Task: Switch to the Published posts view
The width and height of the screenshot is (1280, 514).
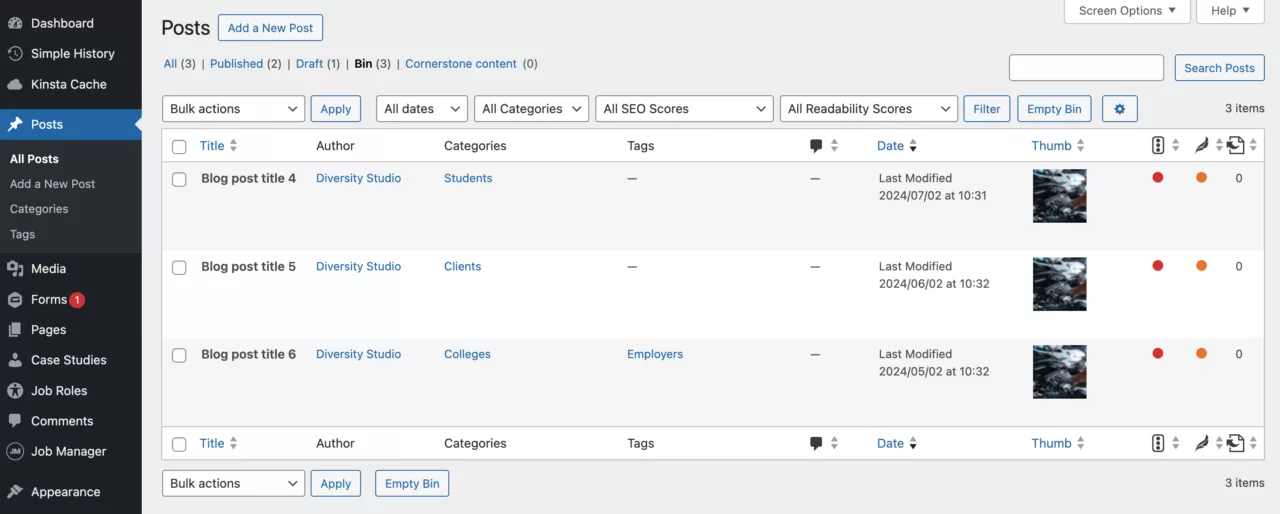Action: click(x=236, y=64)
